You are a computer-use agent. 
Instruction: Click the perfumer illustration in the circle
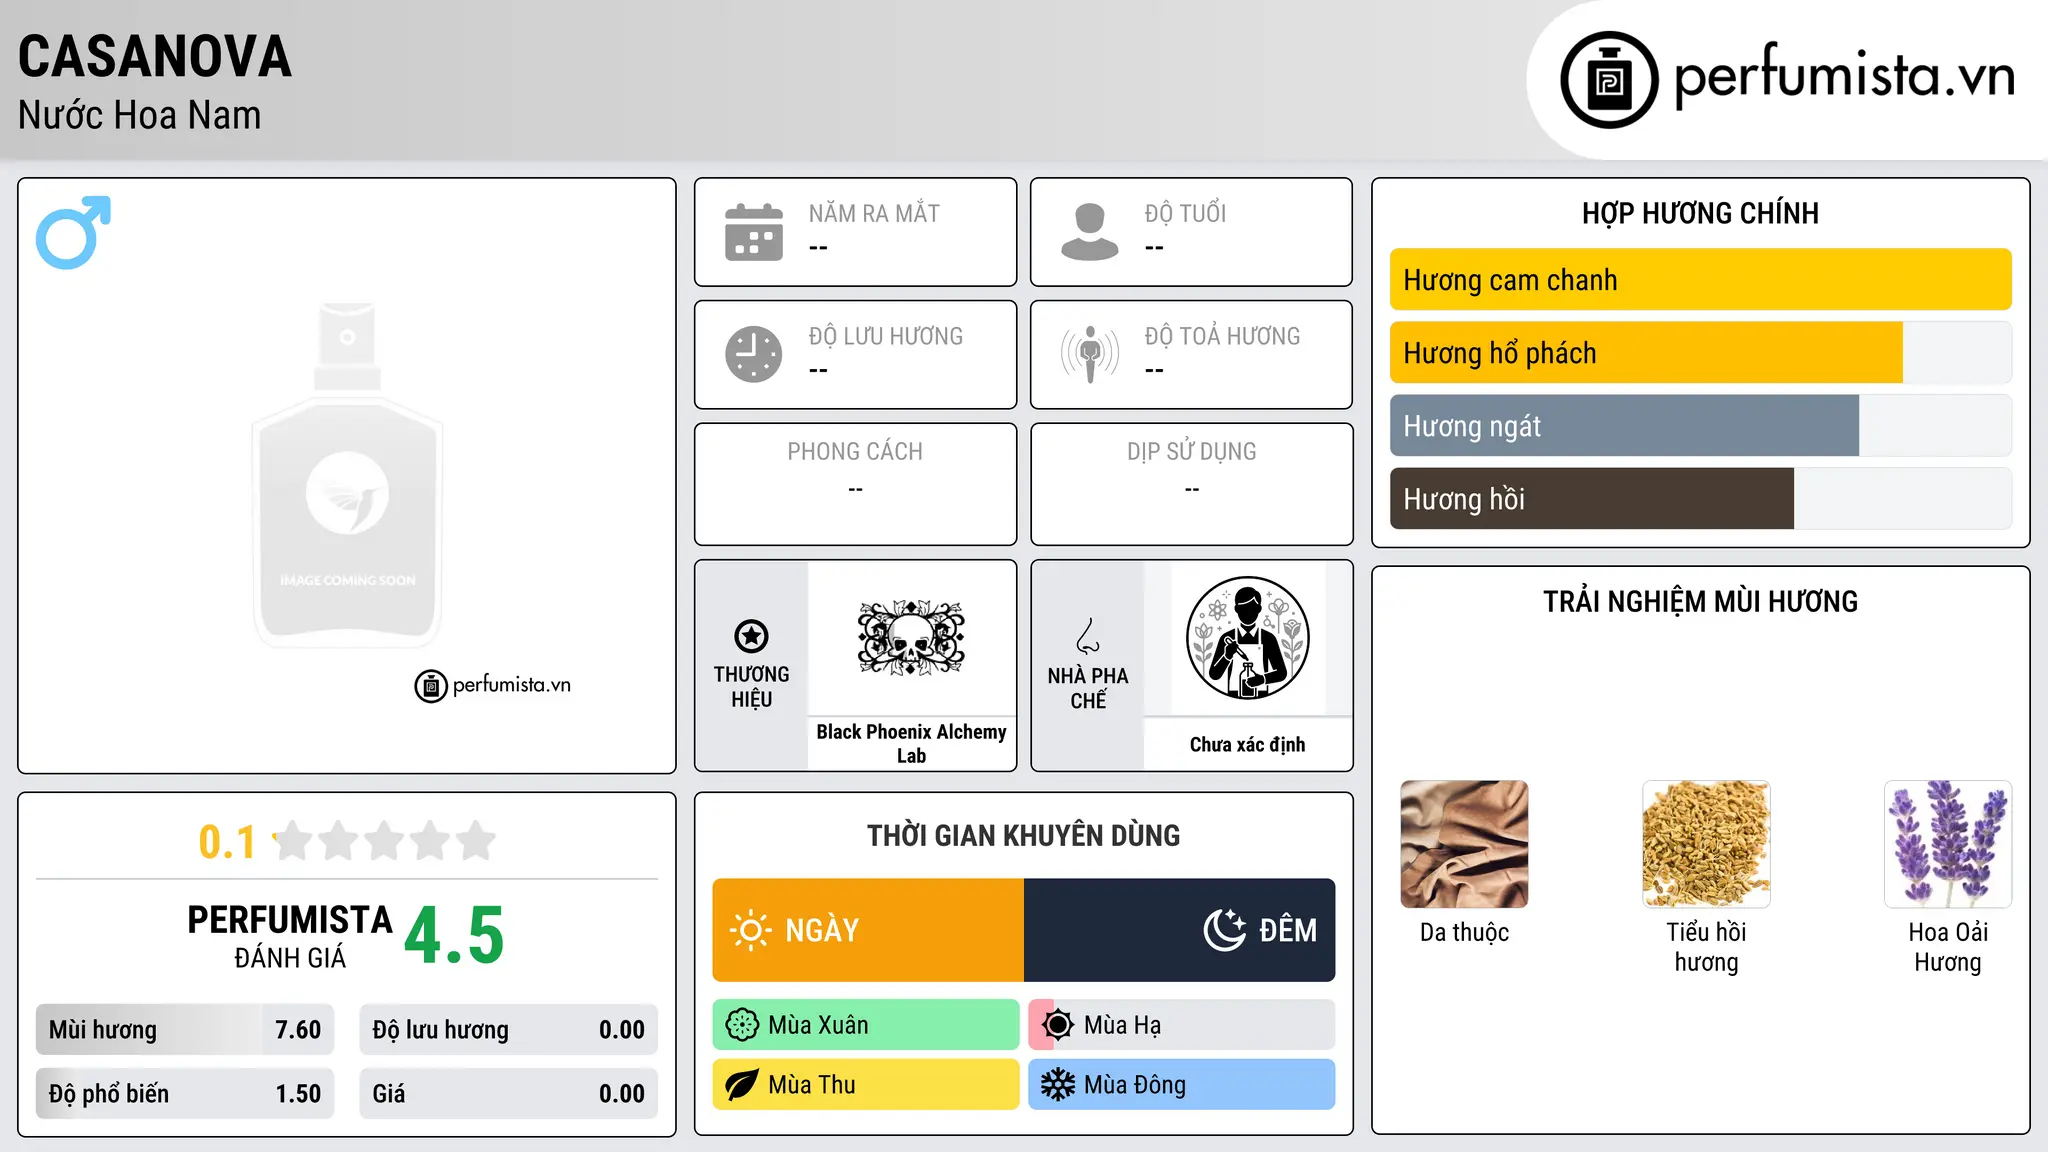click(x=1247, y=638)
